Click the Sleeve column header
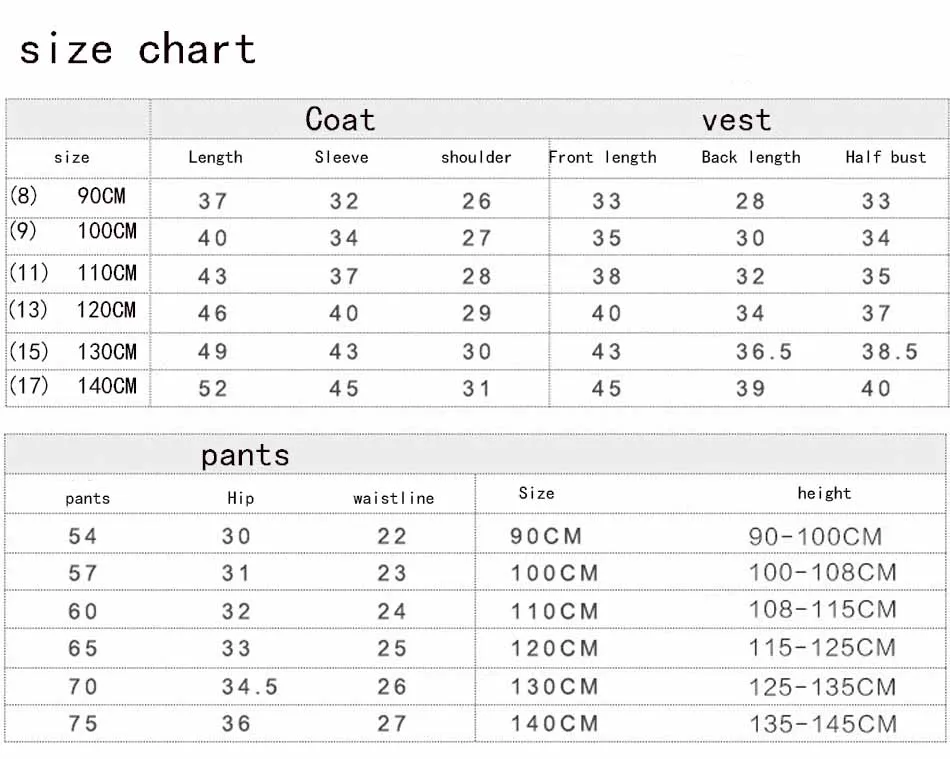This screenshot has width=950, height=759. pos(341,157)
